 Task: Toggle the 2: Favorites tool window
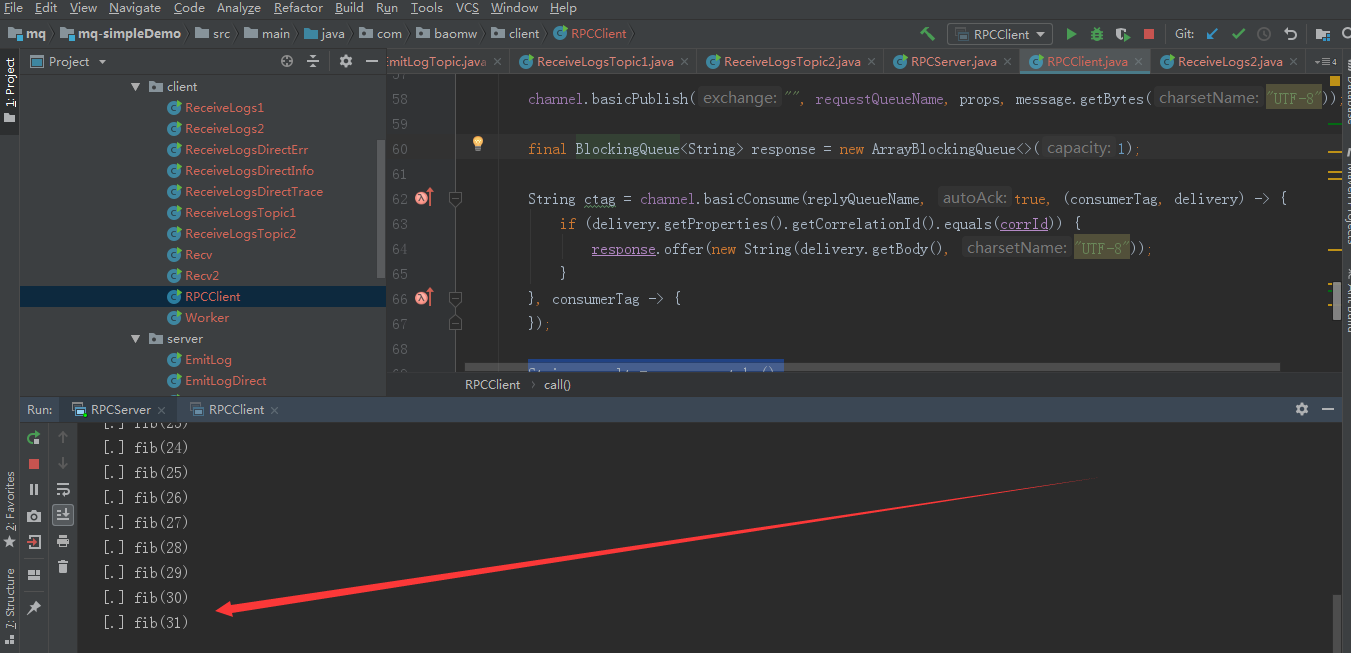[10, 510]
